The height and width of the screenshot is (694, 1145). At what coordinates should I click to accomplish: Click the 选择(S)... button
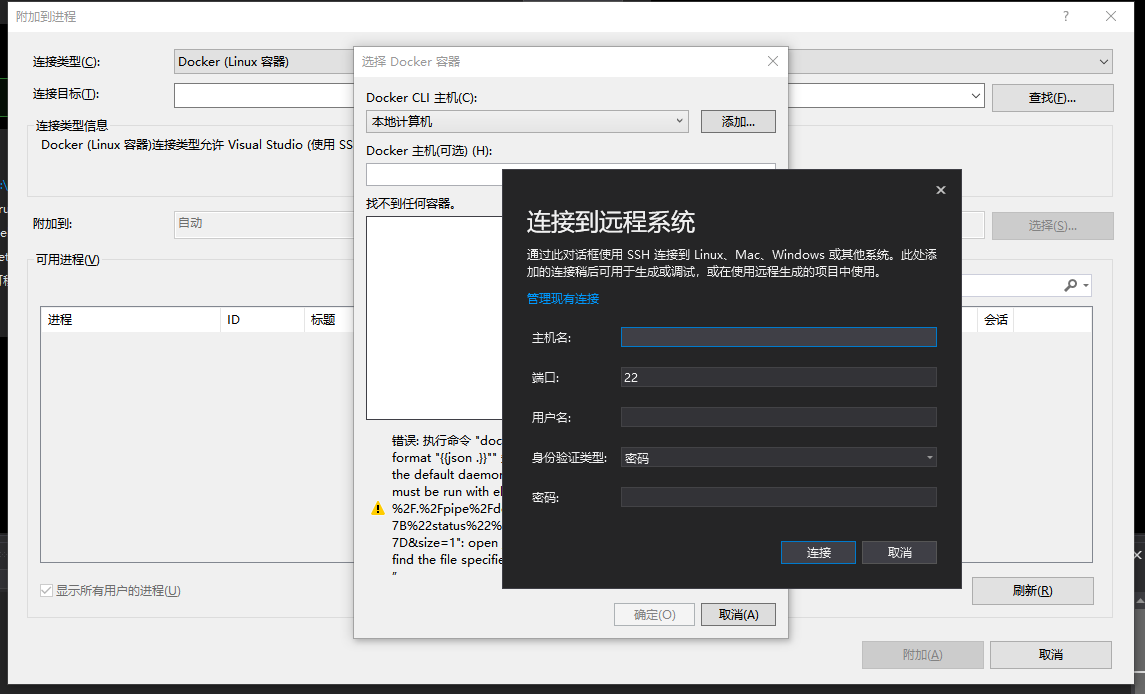(x=1052, y=226)
